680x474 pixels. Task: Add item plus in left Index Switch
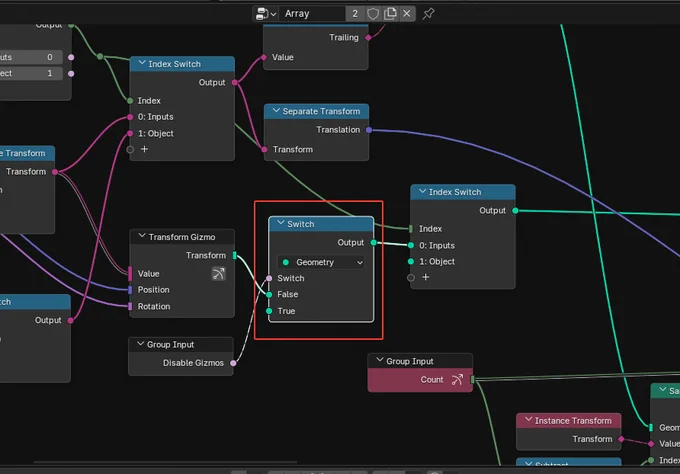pos(144,149)
